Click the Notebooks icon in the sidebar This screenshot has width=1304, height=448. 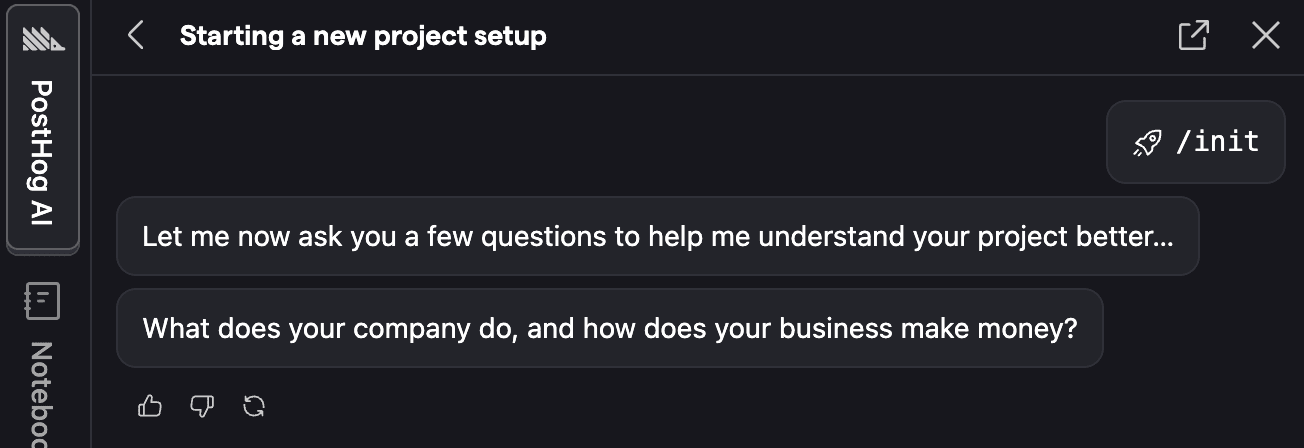coord(43,300)
